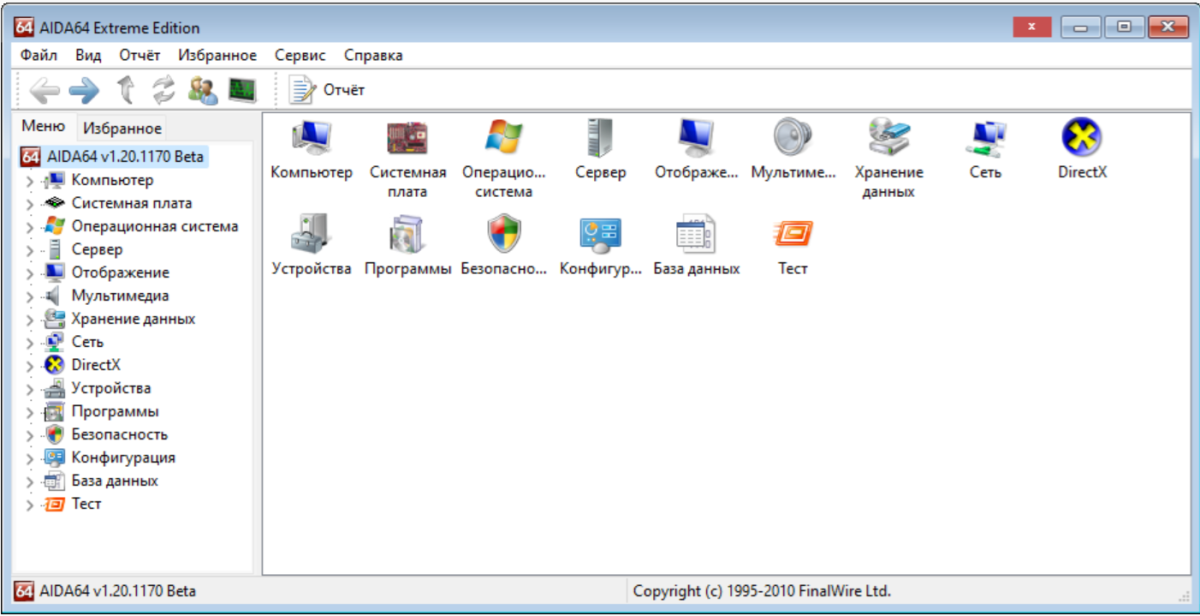Select Компьютер label in the tree

coord(112,180)
